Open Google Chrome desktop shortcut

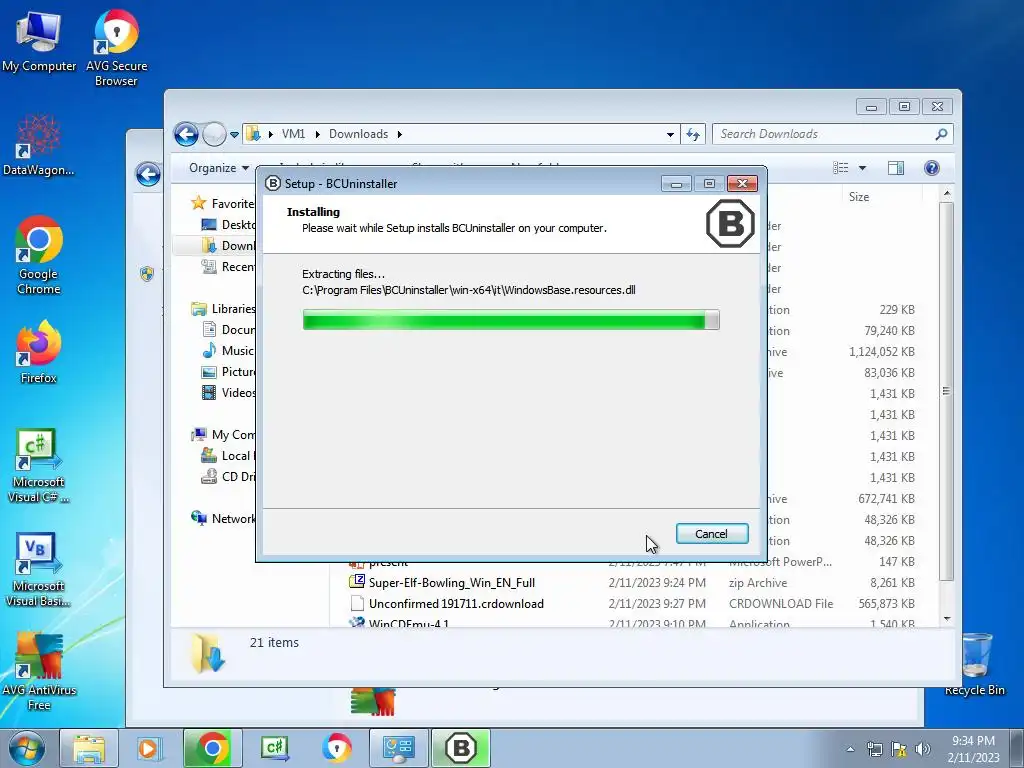pos(39,255)
